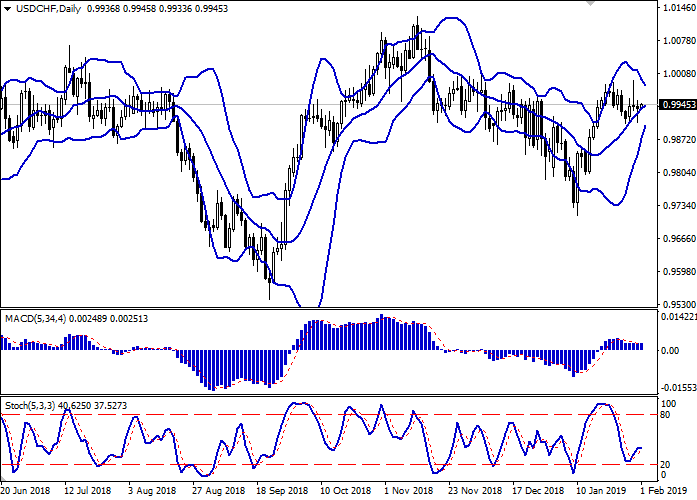Screen dimensions: 697x500
Task: Click the 10 Oct 2018 date label
Action: [x=346, y=491]
